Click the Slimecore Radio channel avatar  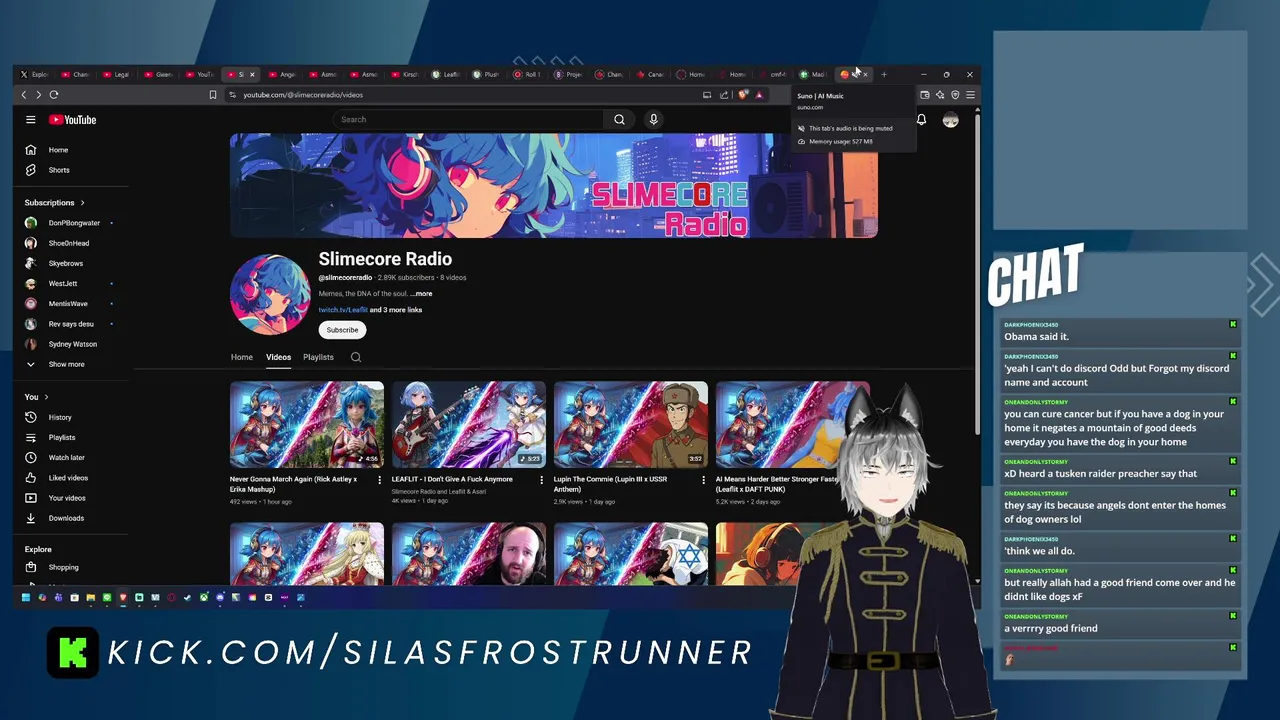[x=270, y=295]
